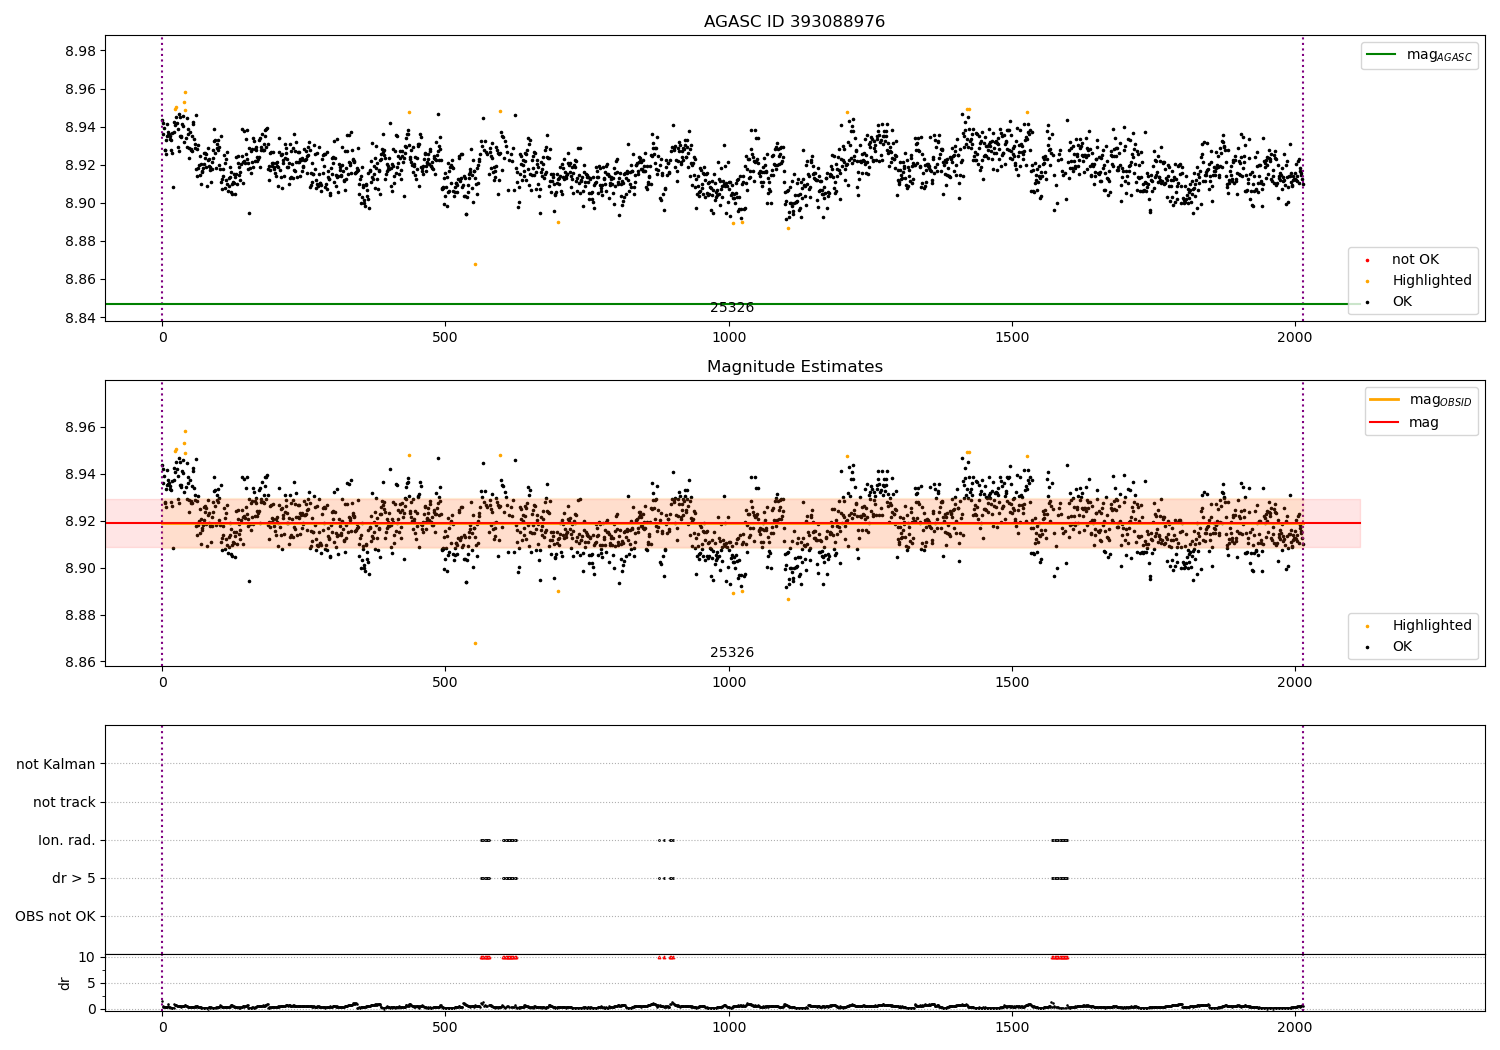This screenshot has height=1050, width=1500.
Task: Click the 'not track' axis label
Action: click(64, 802)
